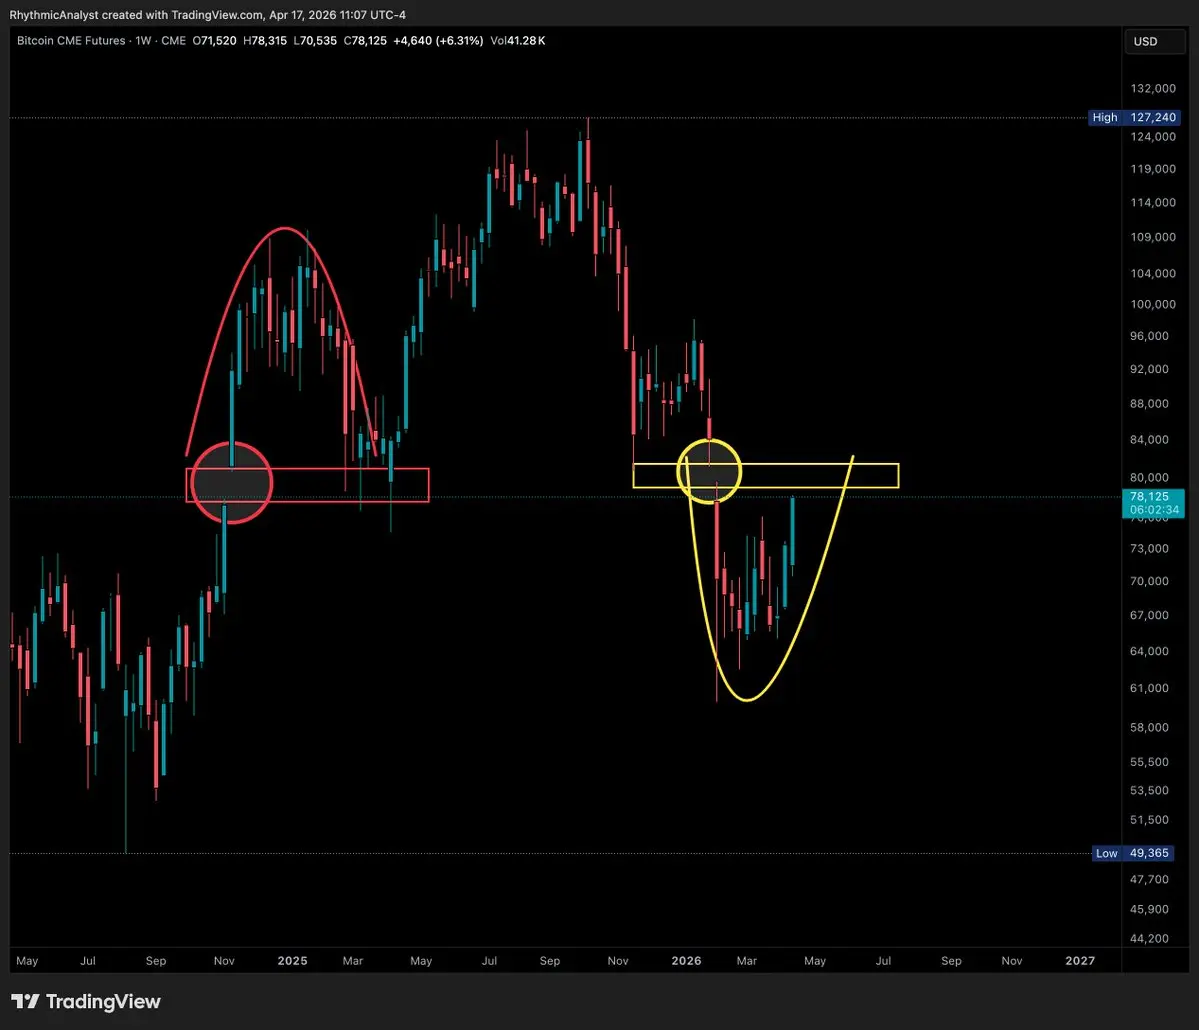Click the 45,900 price axis label

(1149, 909)
